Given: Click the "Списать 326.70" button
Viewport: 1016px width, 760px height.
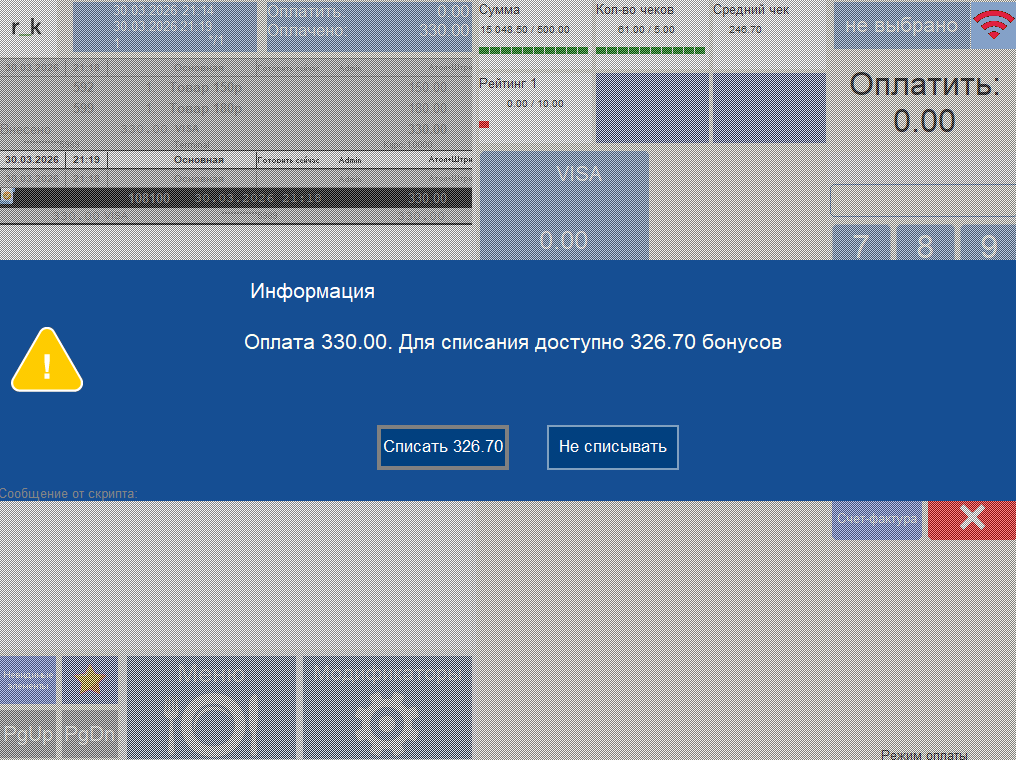Looking at the screenshot, I should tap(443, 447).
